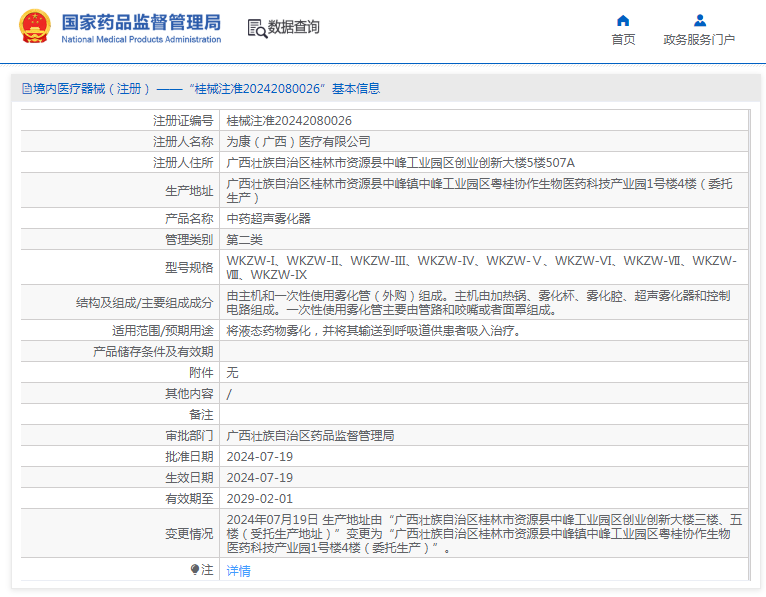Click production address value 粤桂协作生物医药科技产业园
This screenshot has height=597, width=766.
pyautogui.click(x=480, y=191)
